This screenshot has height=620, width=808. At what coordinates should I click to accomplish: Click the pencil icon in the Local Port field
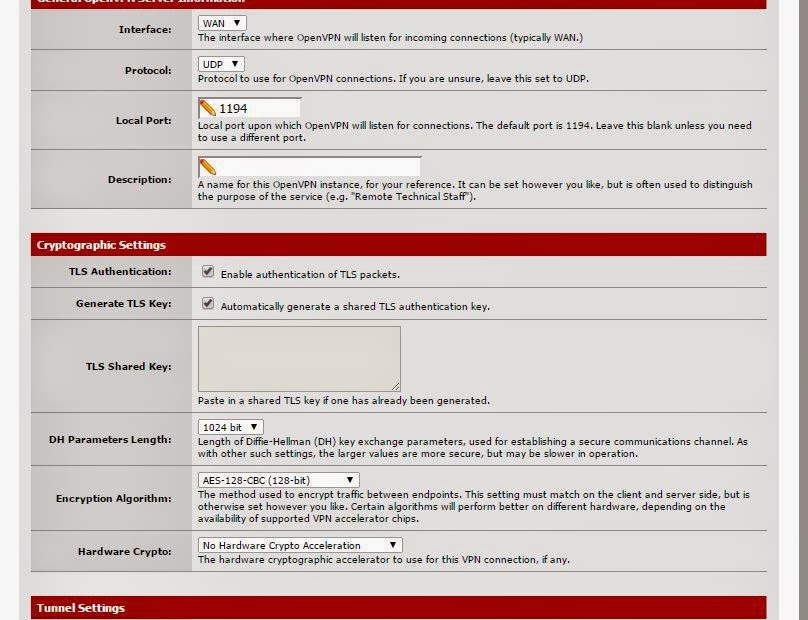[x=207, y=108]
